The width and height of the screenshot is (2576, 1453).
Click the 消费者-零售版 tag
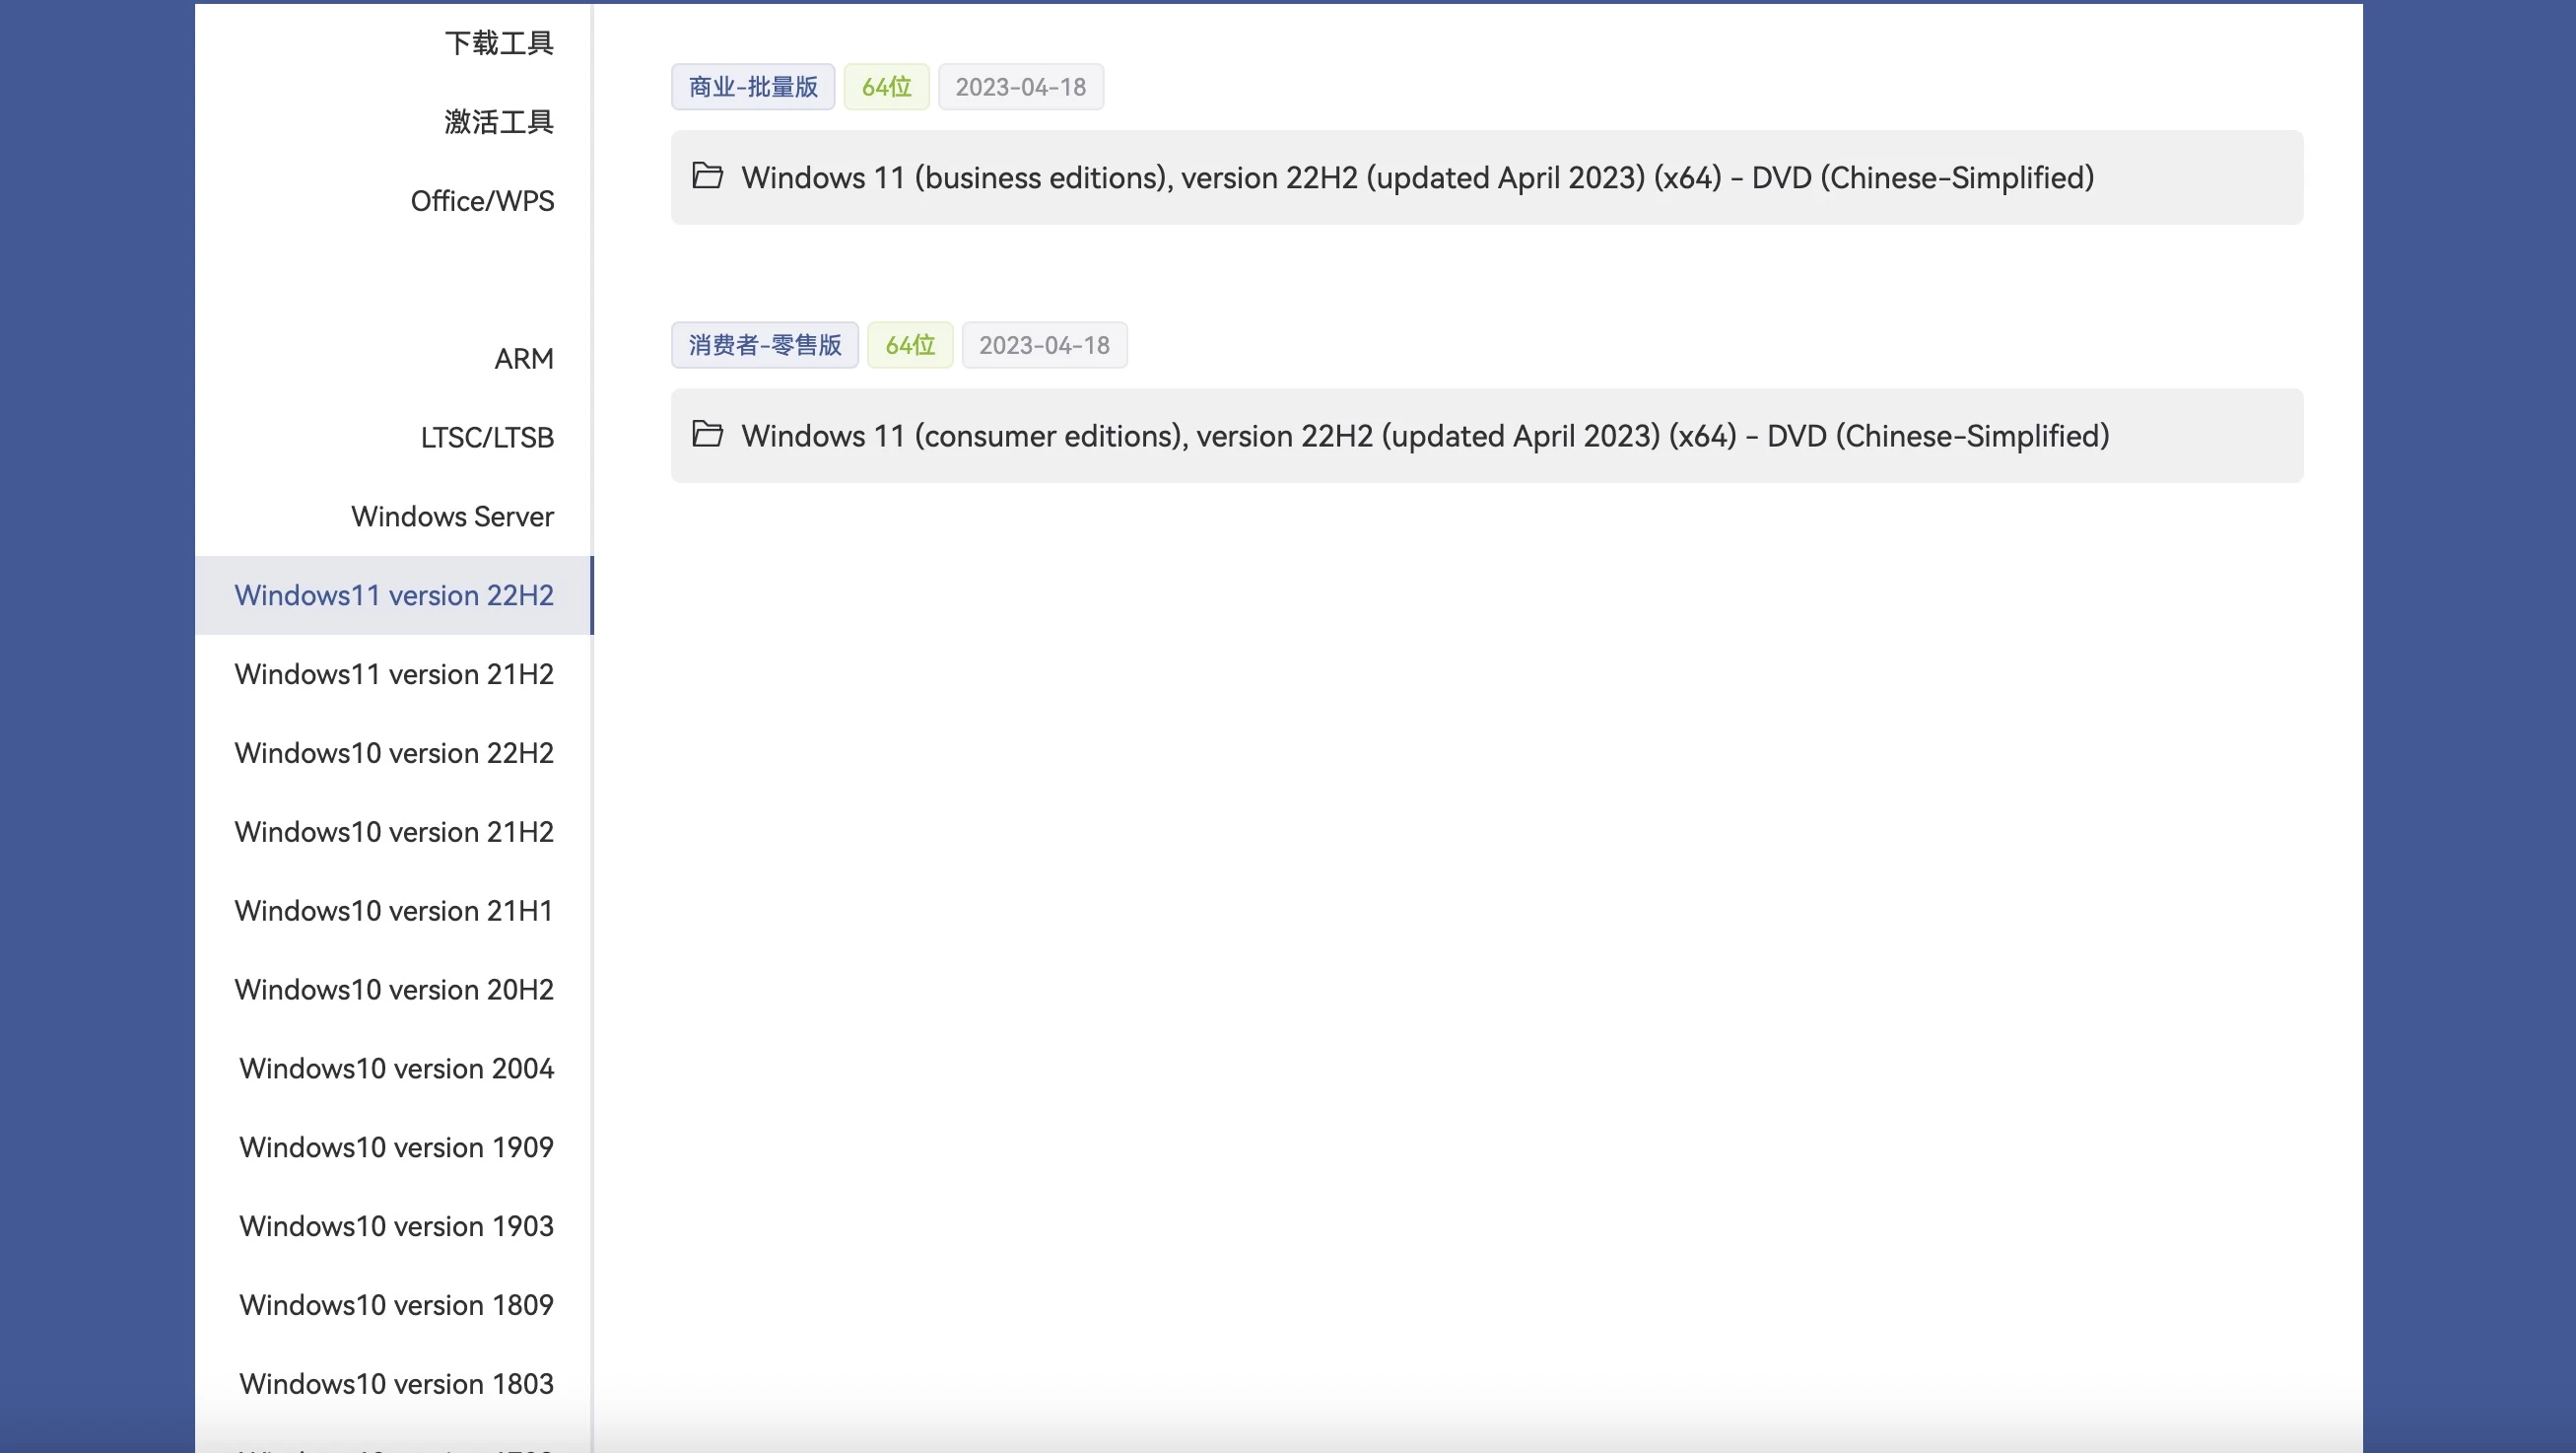(765, 346)
